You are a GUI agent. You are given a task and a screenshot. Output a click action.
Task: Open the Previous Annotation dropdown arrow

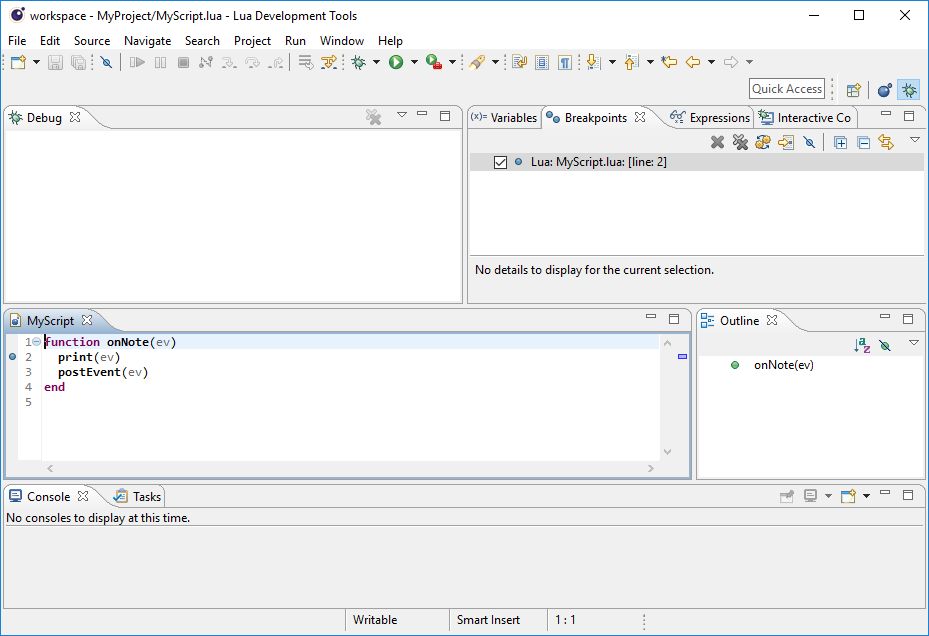point(650,62)
